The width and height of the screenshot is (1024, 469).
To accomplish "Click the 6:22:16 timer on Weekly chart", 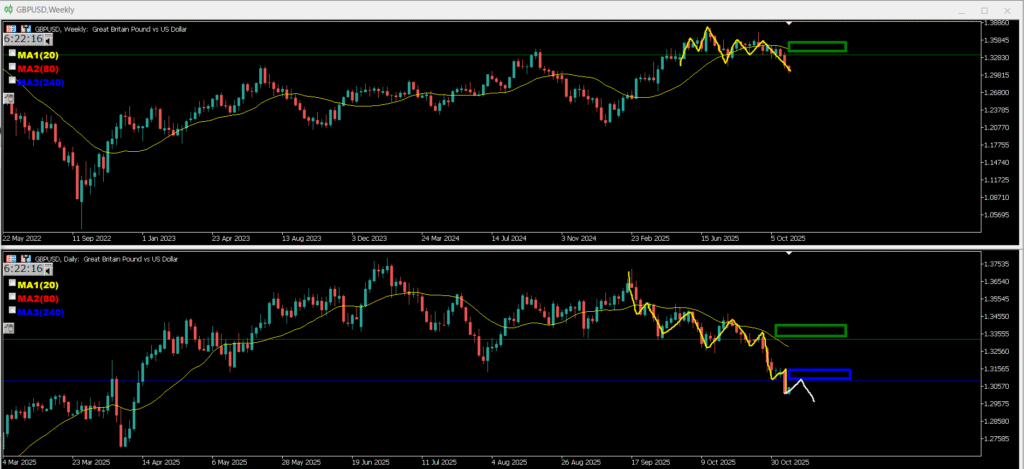I will click(x=25, y=40).
